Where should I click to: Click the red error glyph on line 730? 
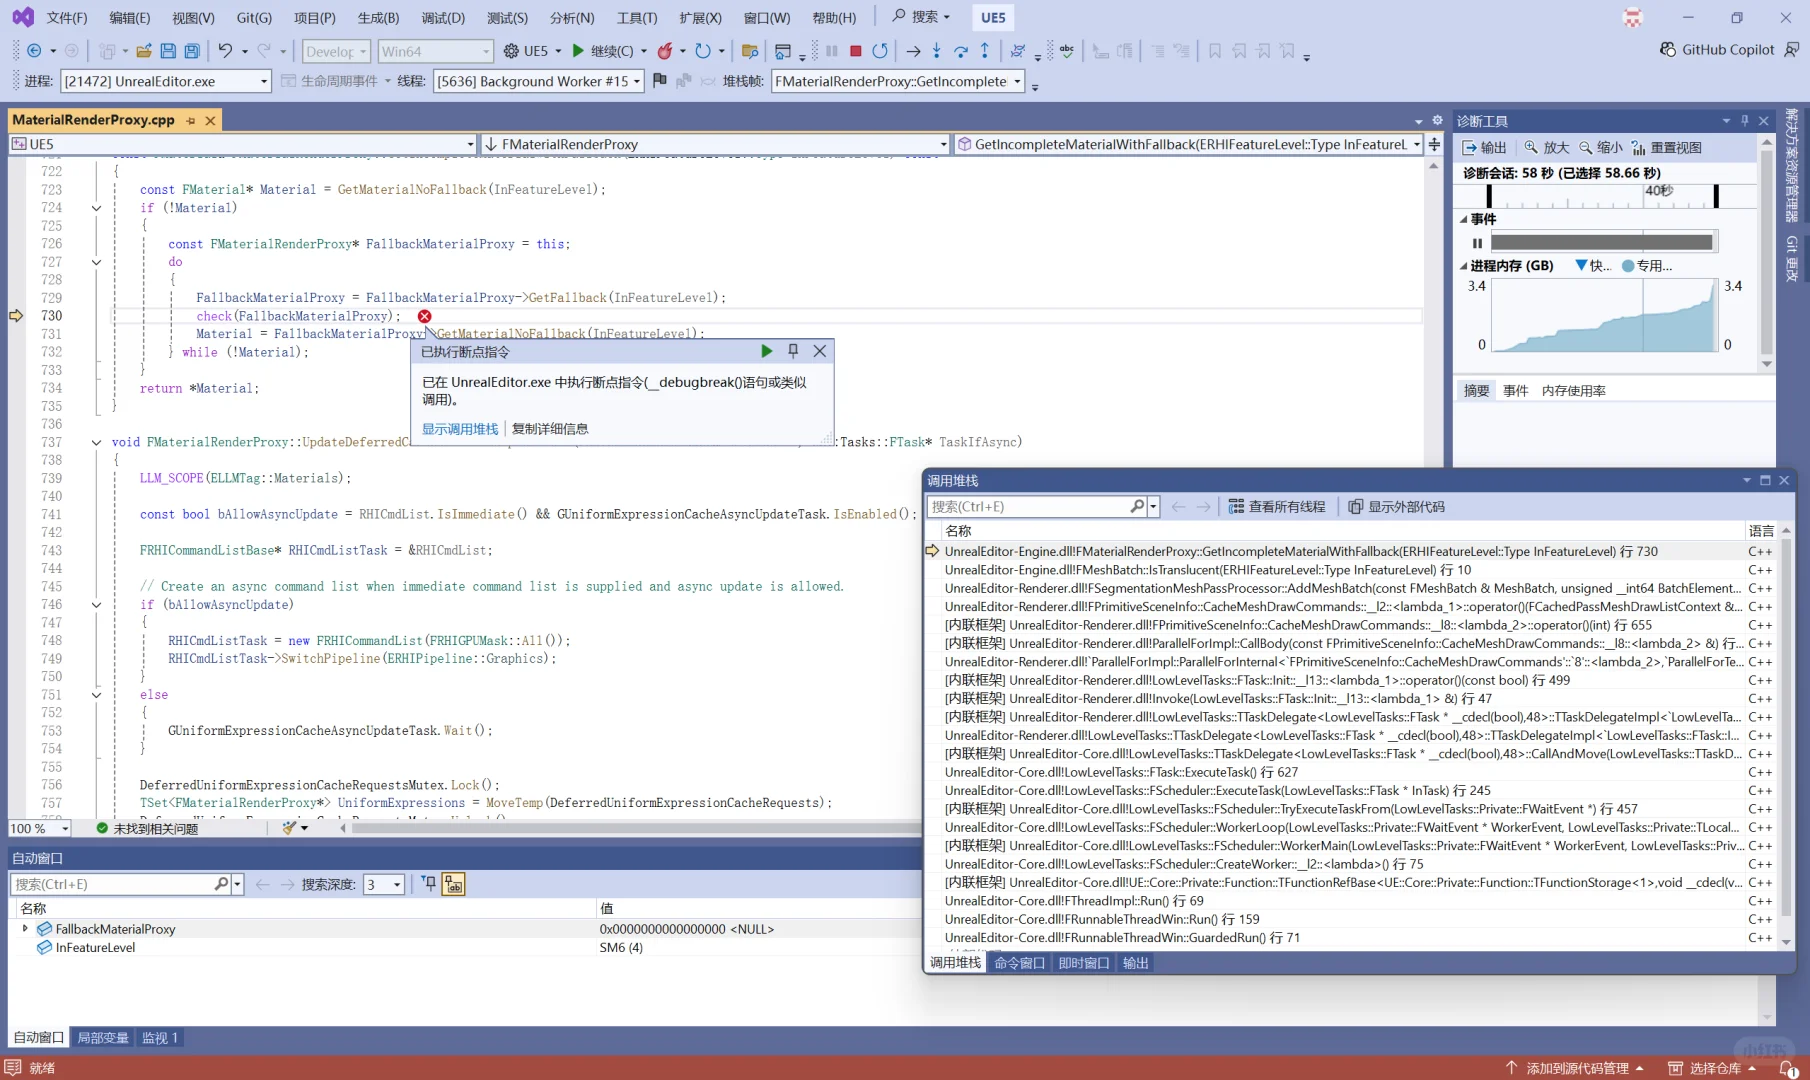pos(425,316)
